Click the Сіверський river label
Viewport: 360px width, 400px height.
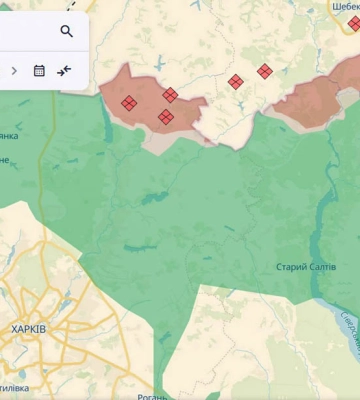click(x=350, y=333)
